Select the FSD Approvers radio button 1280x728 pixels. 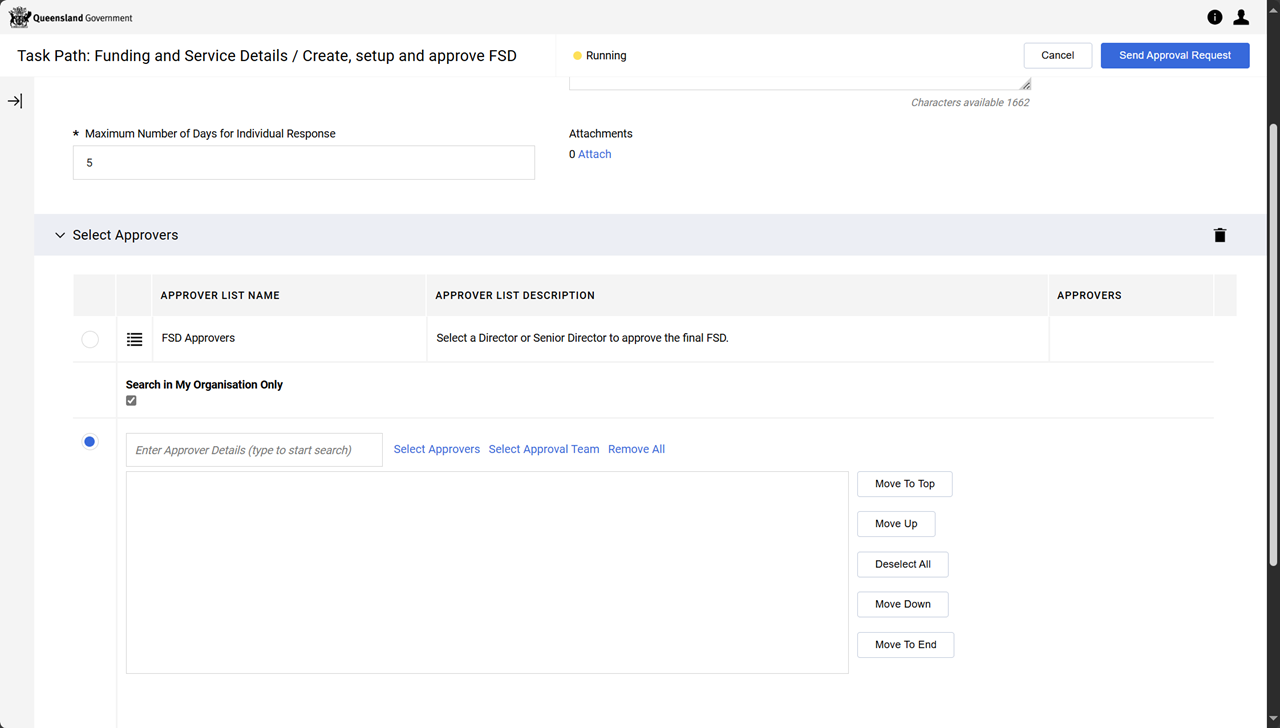click(x=90, y=339)
